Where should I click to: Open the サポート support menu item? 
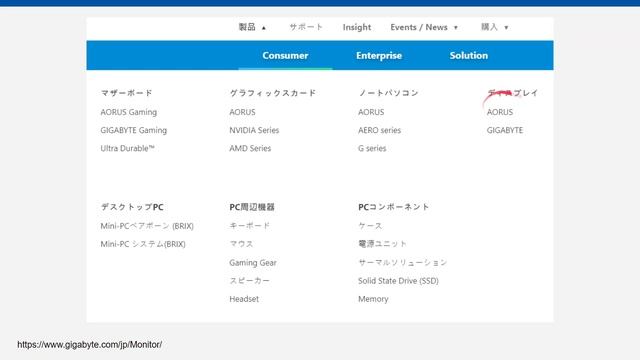tap(306, 27)
